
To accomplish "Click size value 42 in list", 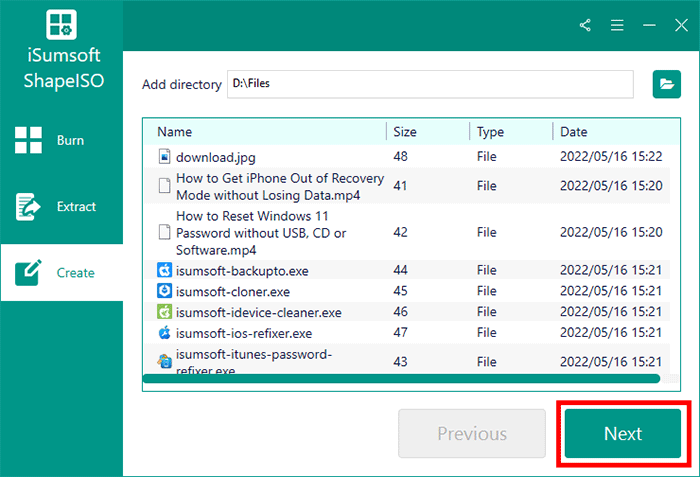I will click(x=400, y=232).
